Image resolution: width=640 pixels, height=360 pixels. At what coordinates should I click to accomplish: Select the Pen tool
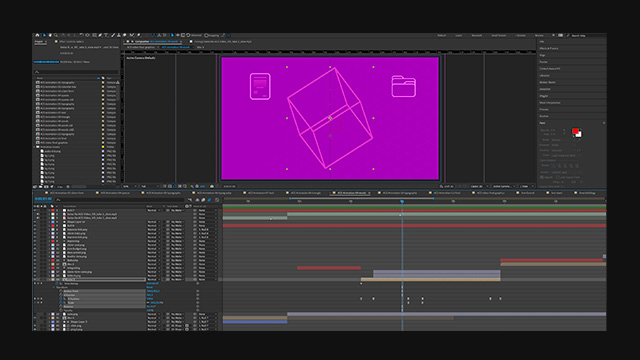click(x=100, y=36)
